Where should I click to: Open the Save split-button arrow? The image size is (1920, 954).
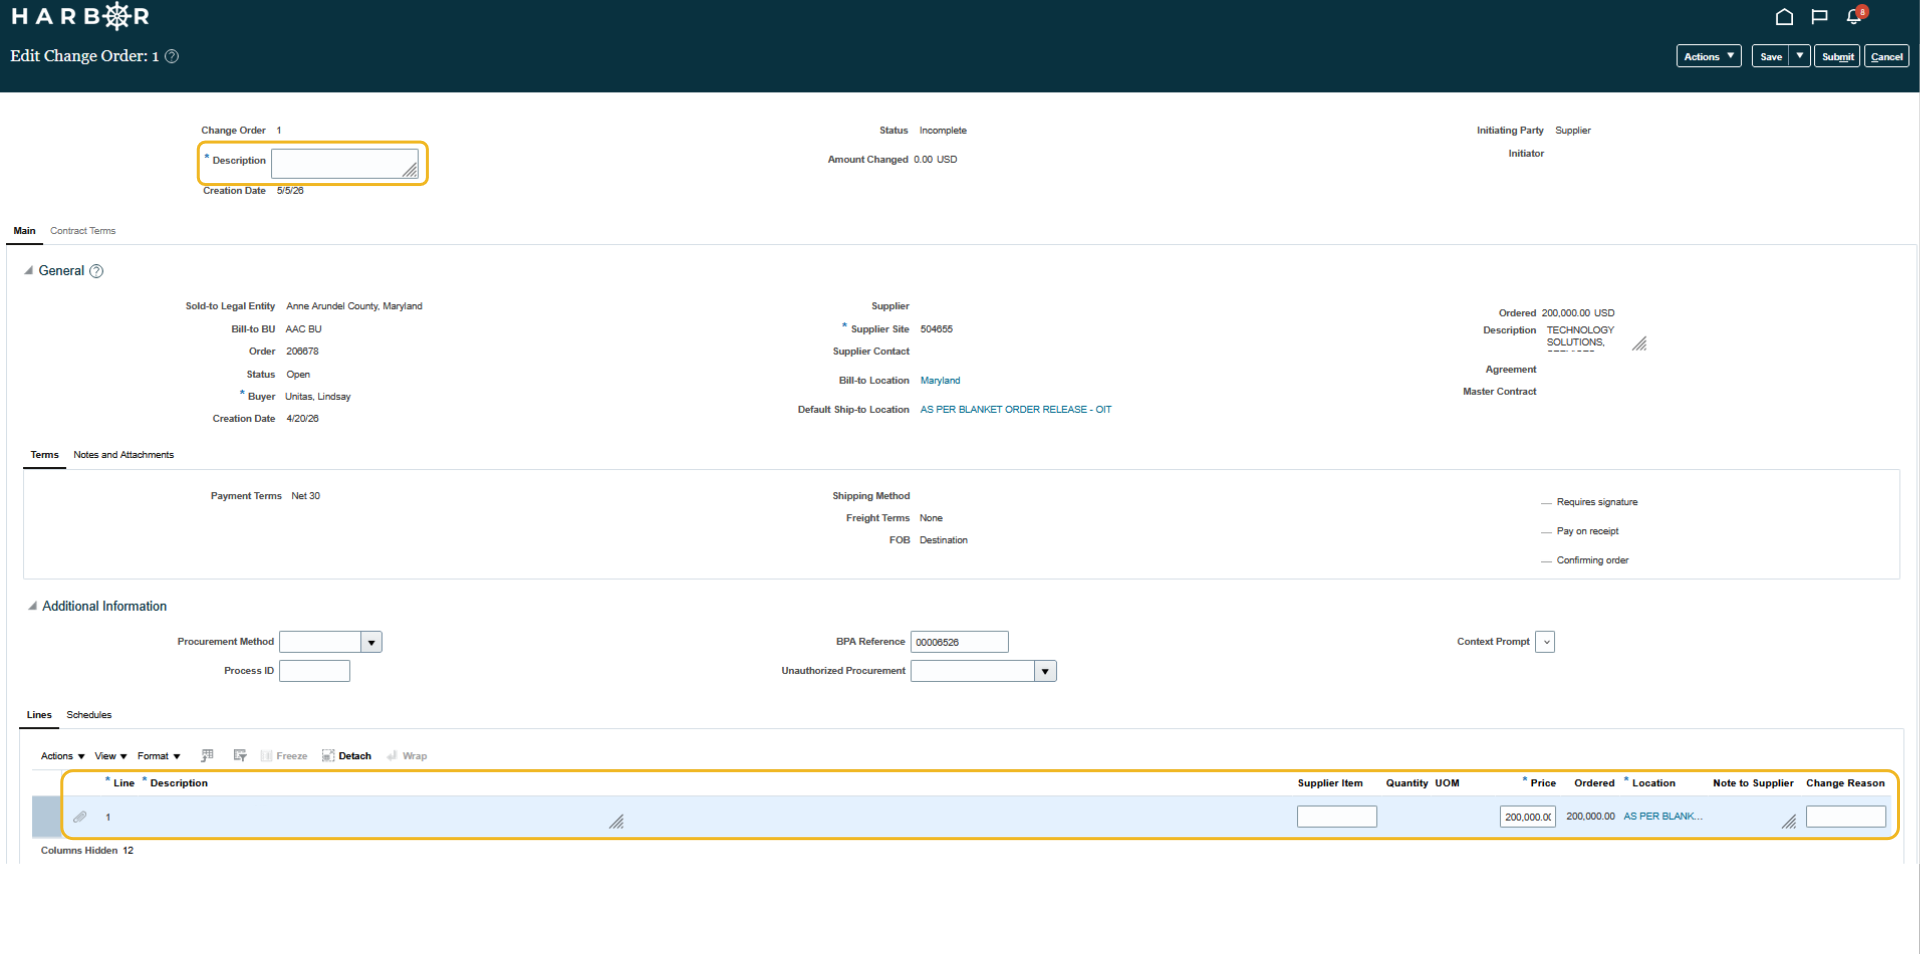[x=1800, y=57]
